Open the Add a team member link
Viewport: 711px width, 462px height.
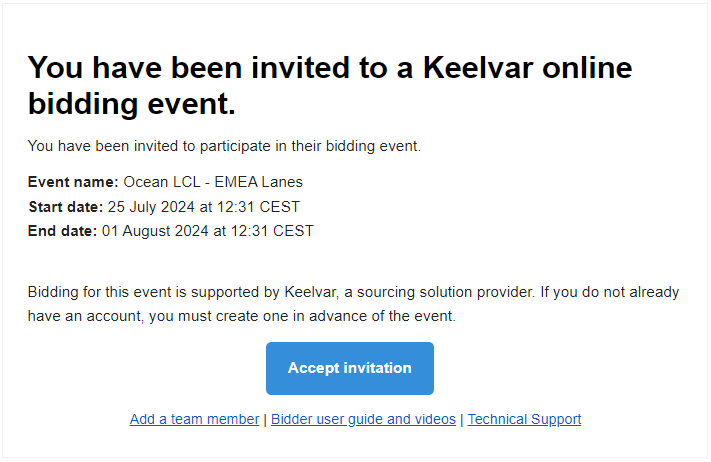(x=194, y=419)
